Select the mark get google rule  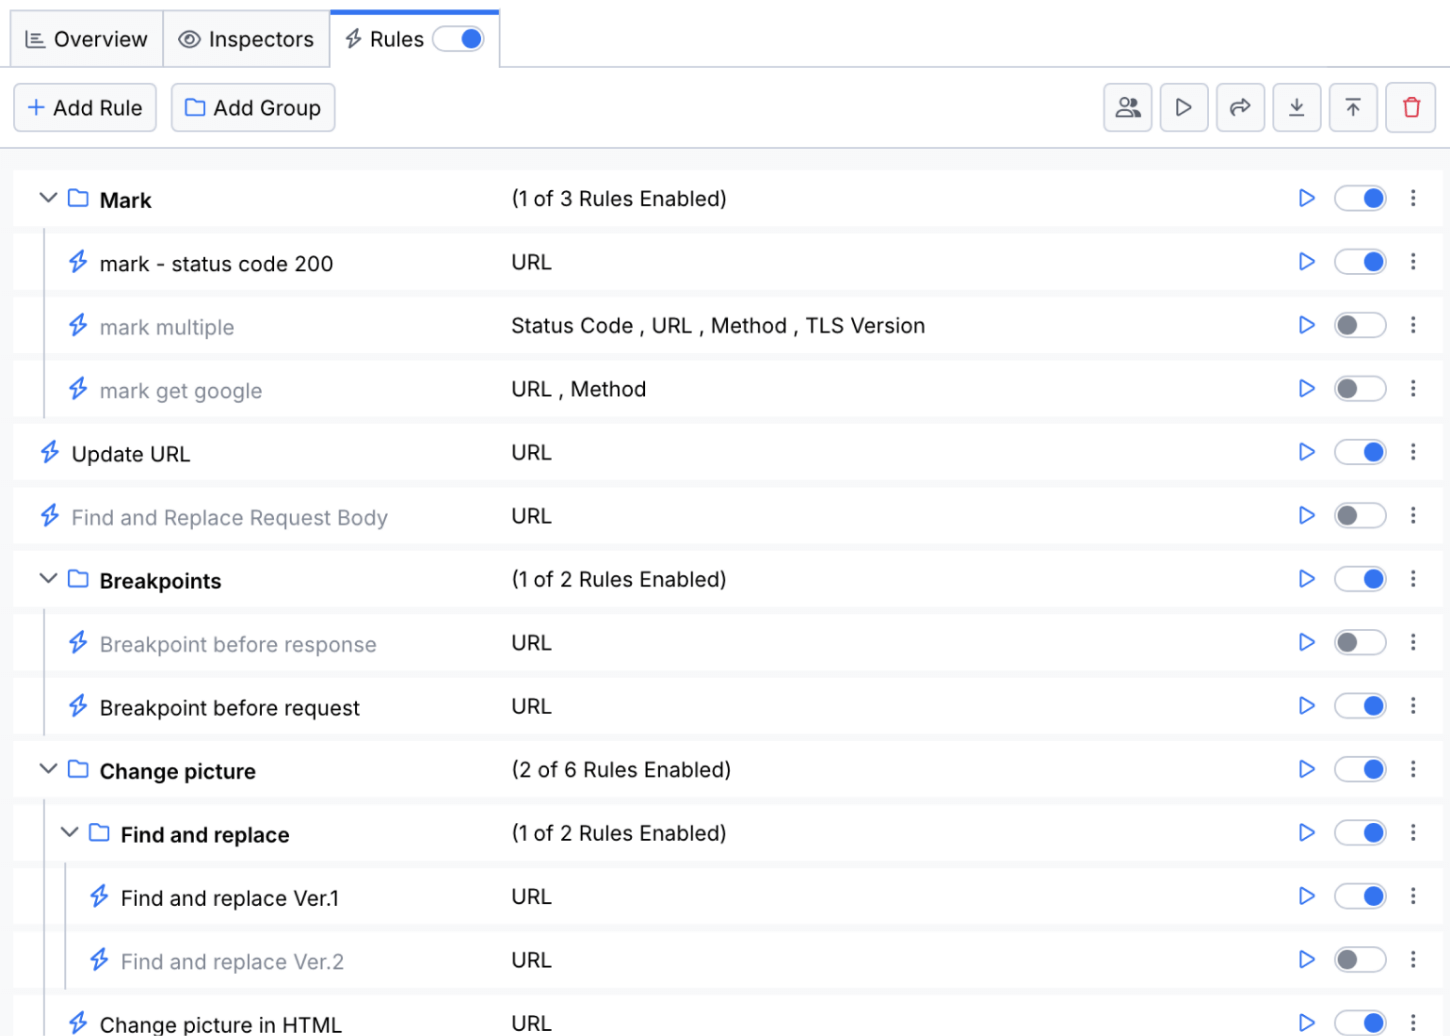(181, 391)
